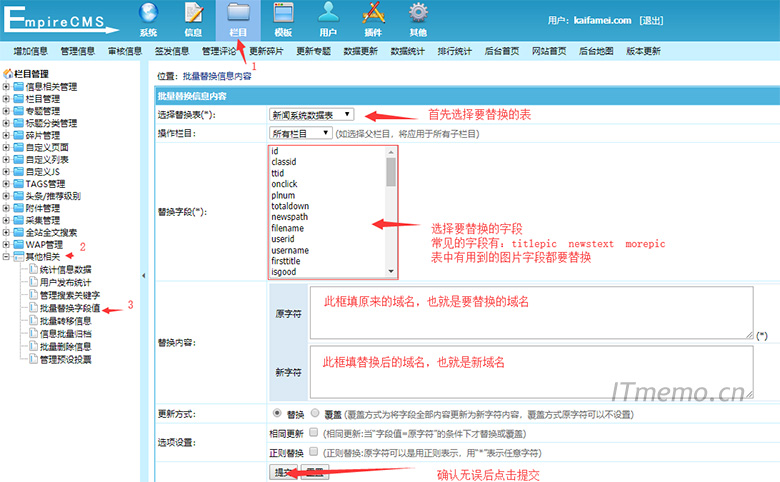This screenshot has height=482, width=780.
Task: Open 批量删除信息 in tree
Action: 66,346
